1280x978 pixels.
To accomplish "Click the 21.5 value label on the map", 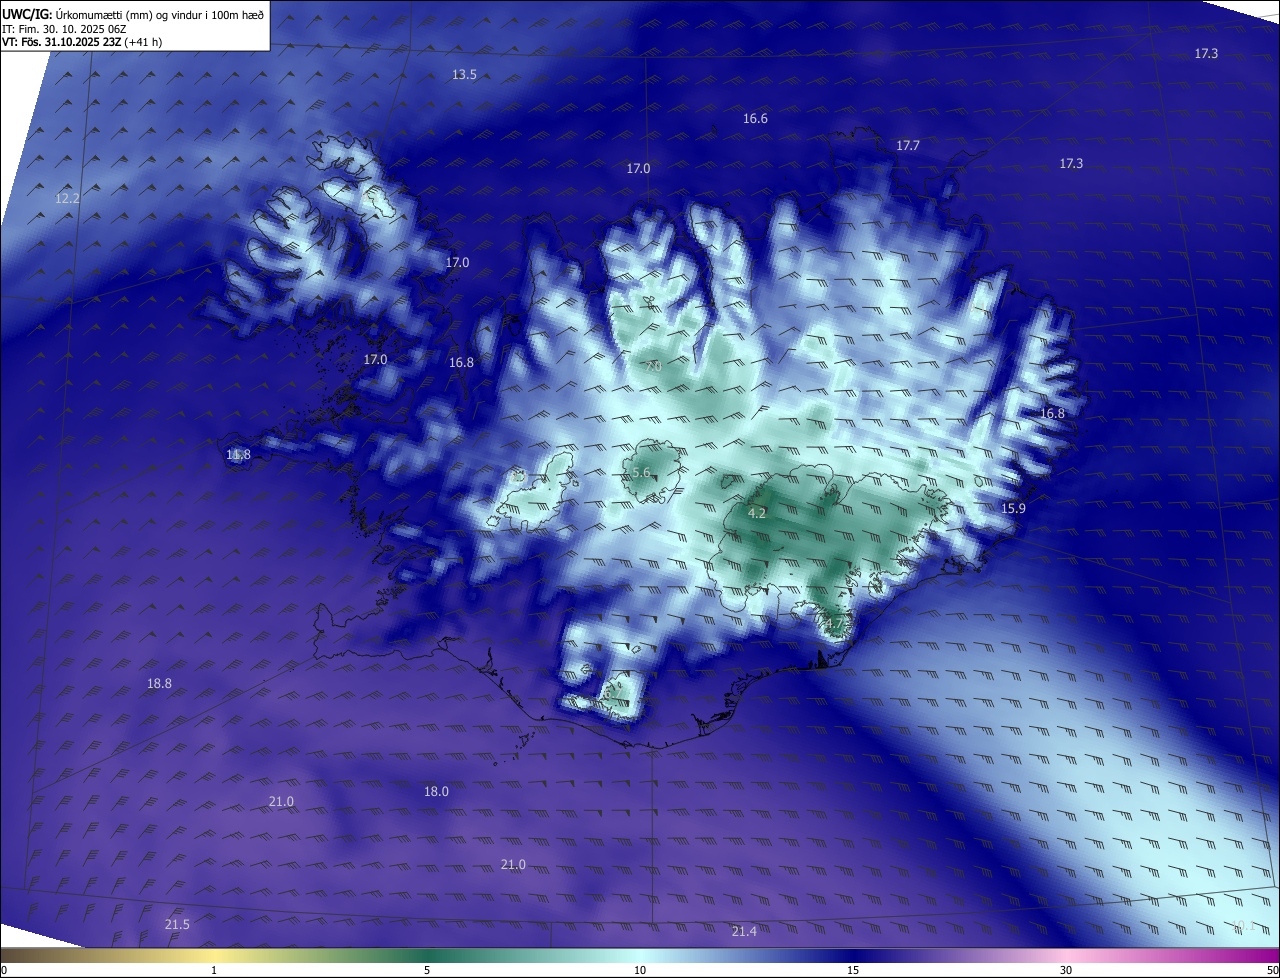I will pyautogui.click(x=177, y=924).
